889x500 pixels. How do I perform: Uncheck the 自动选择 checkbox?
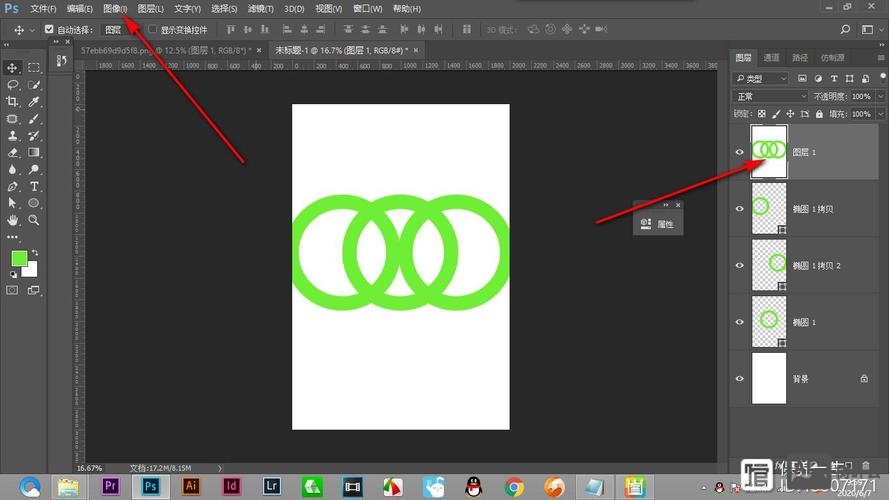point(49,30)
